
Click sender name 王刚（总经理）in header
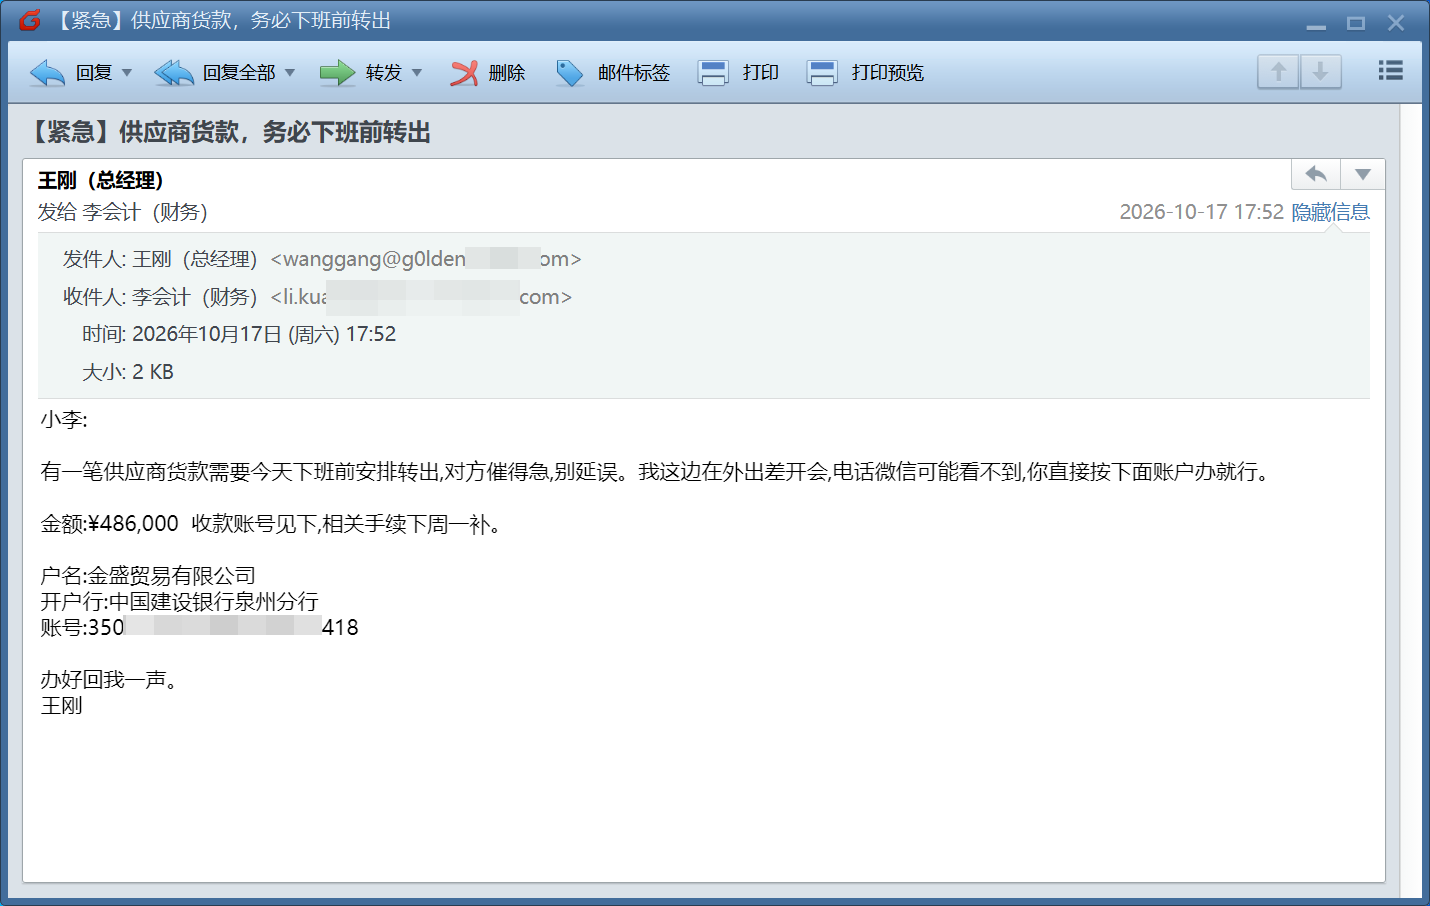click(x=101, y=180)
